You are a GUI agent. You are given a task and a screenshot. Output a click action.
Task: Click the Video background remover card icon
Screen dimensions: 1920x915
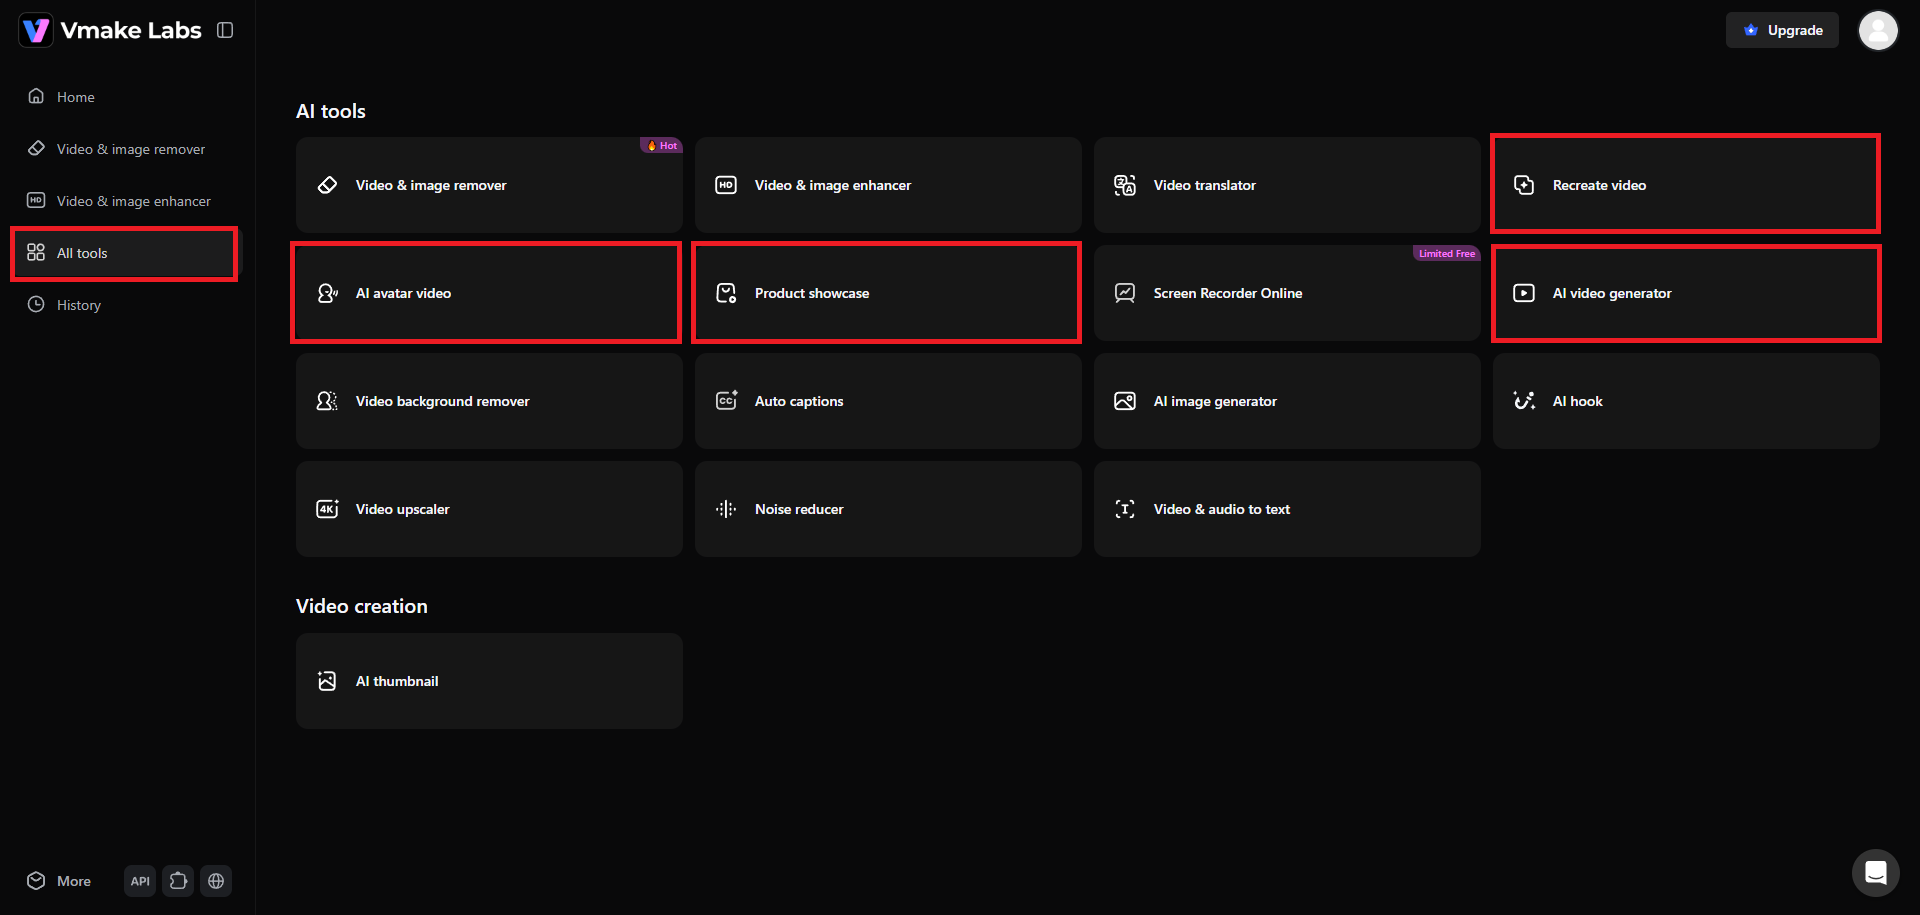click(327, 401)
